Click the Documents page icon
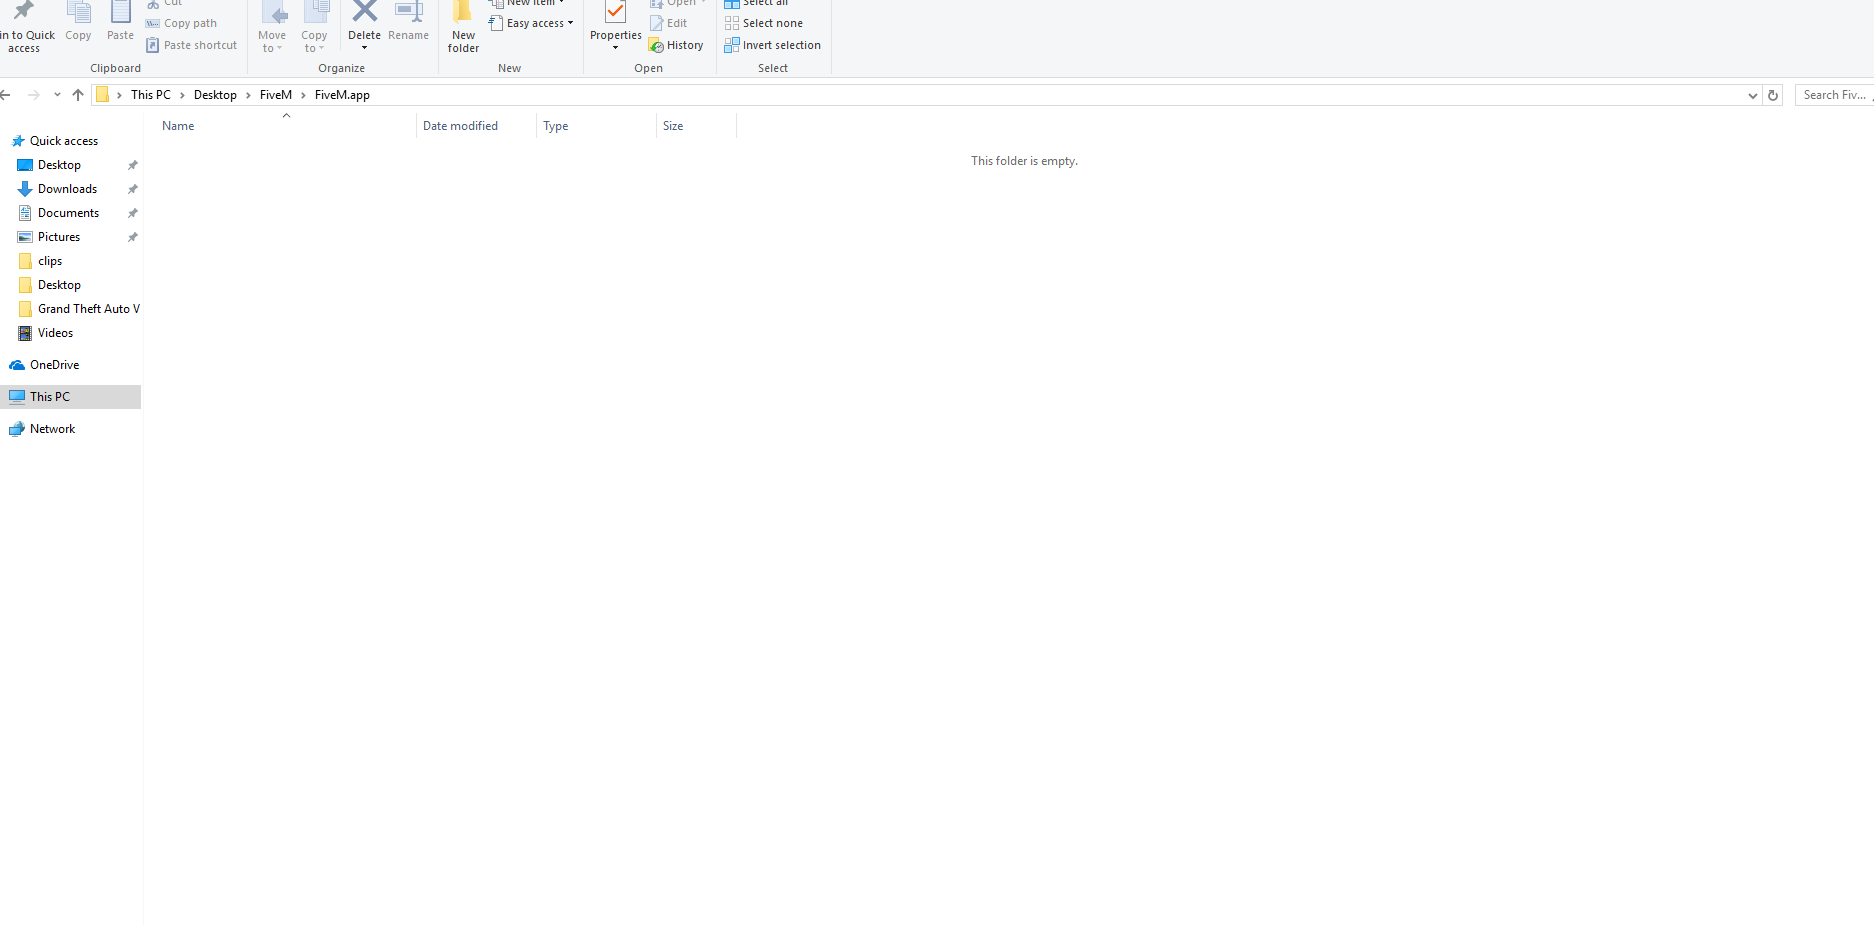 click(x=25, y=213)
